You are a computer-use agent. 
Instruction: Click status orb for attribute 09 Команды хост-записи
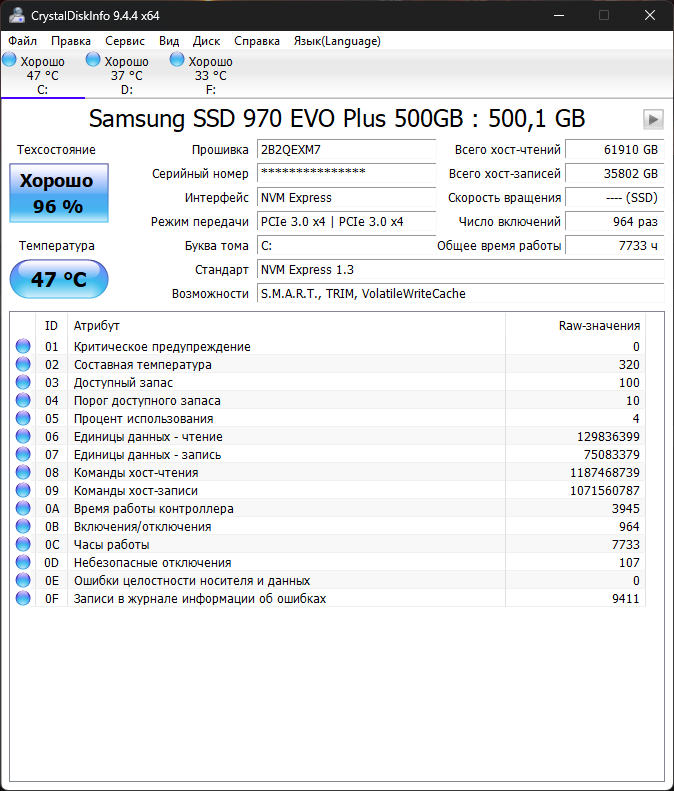pyautogui.click(x=23, y=490)
